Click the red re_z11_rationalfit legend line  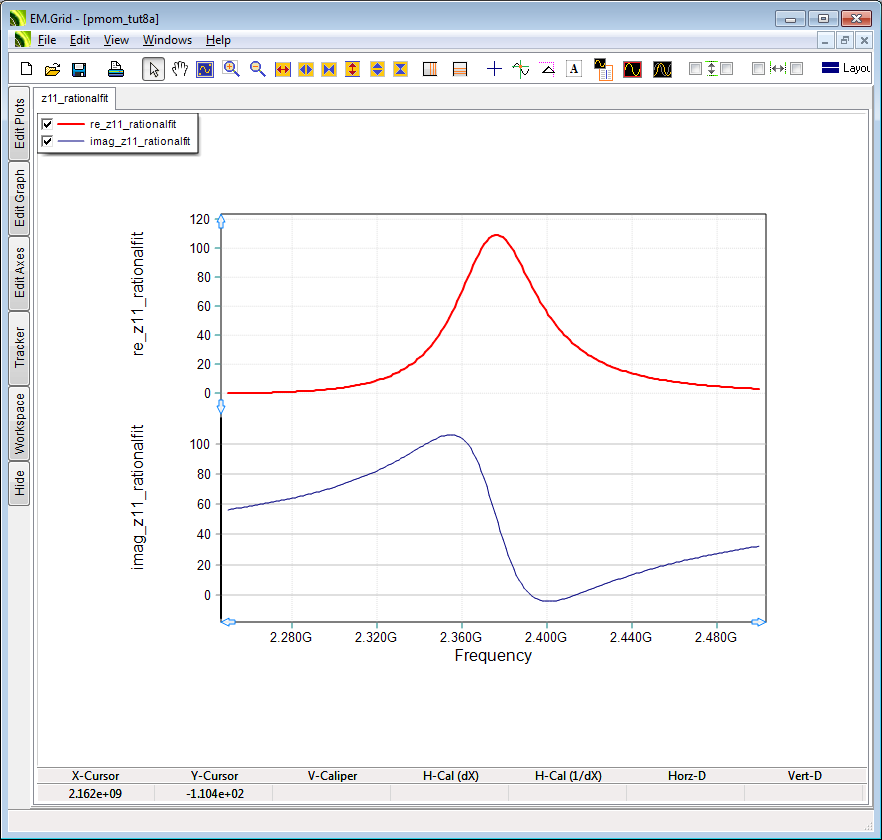pyautogui.click(x=70, y=124)
